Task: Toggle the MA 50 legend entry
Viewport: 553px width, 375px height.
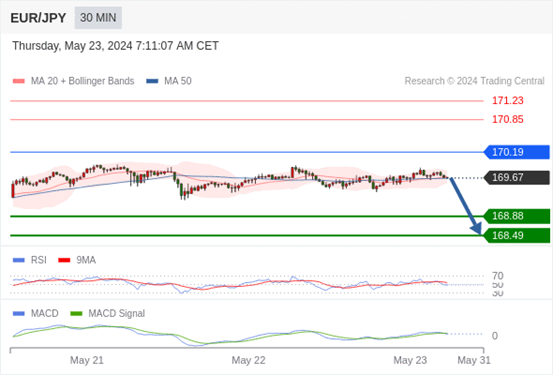Action: (x=169, y=81)
